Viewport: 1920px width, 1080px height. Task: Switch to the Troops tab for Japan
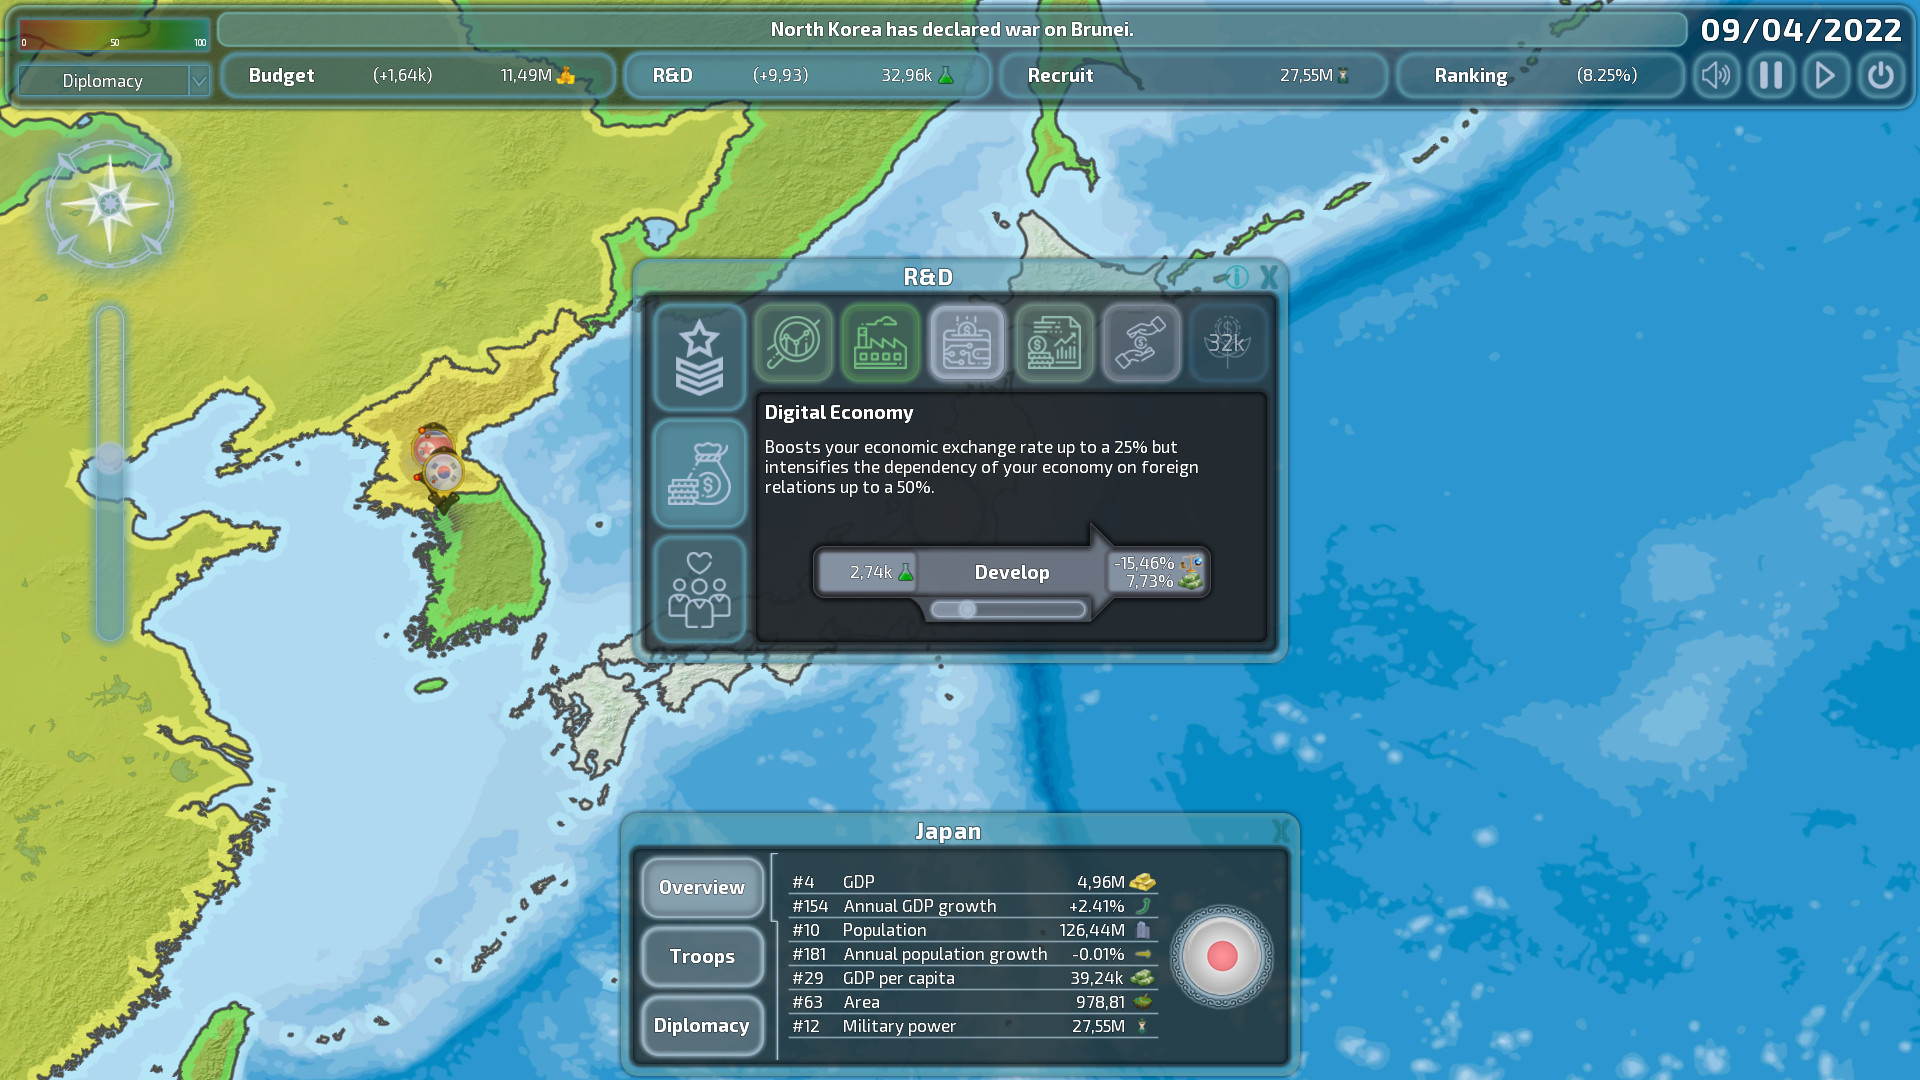pyautogui.click(x=702, y=957)
